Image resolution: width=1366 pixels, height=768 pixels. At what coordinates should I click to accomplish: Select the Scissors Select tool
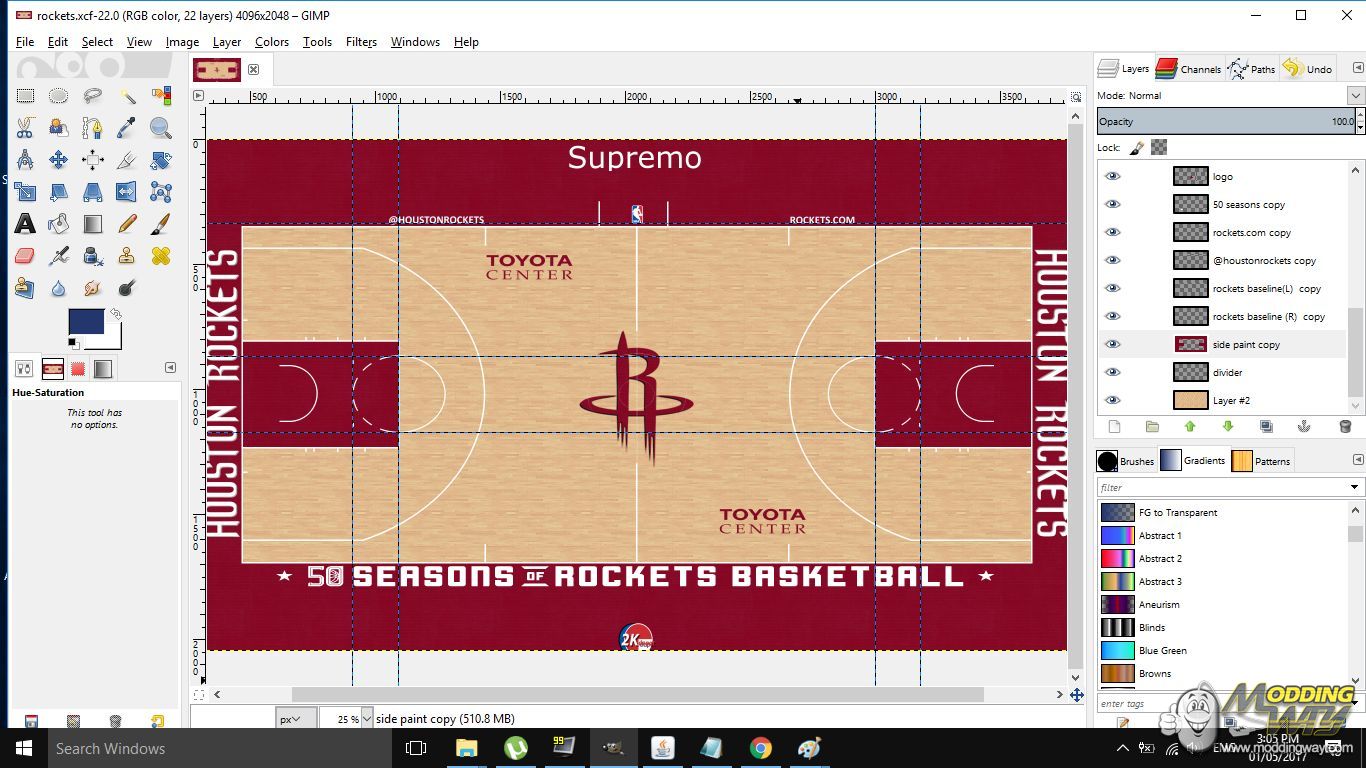(25, 128)
